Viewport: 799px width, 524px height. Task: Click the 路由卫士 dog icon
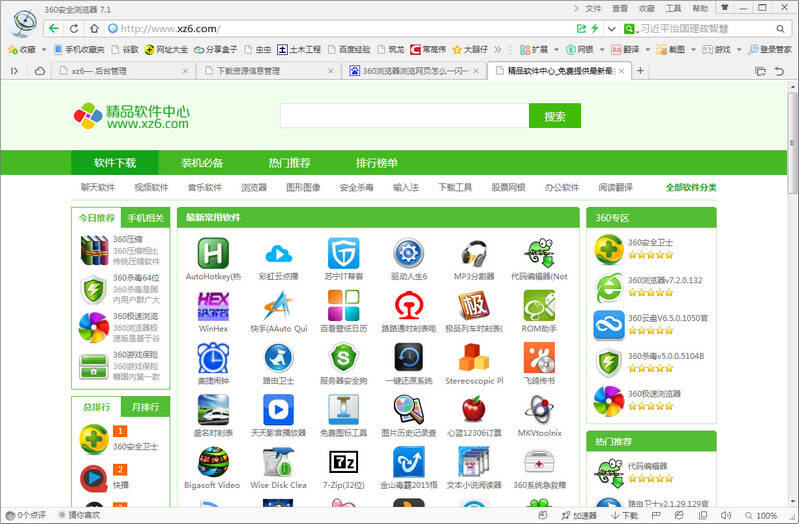pyautogui.click(x=278, y=357)
